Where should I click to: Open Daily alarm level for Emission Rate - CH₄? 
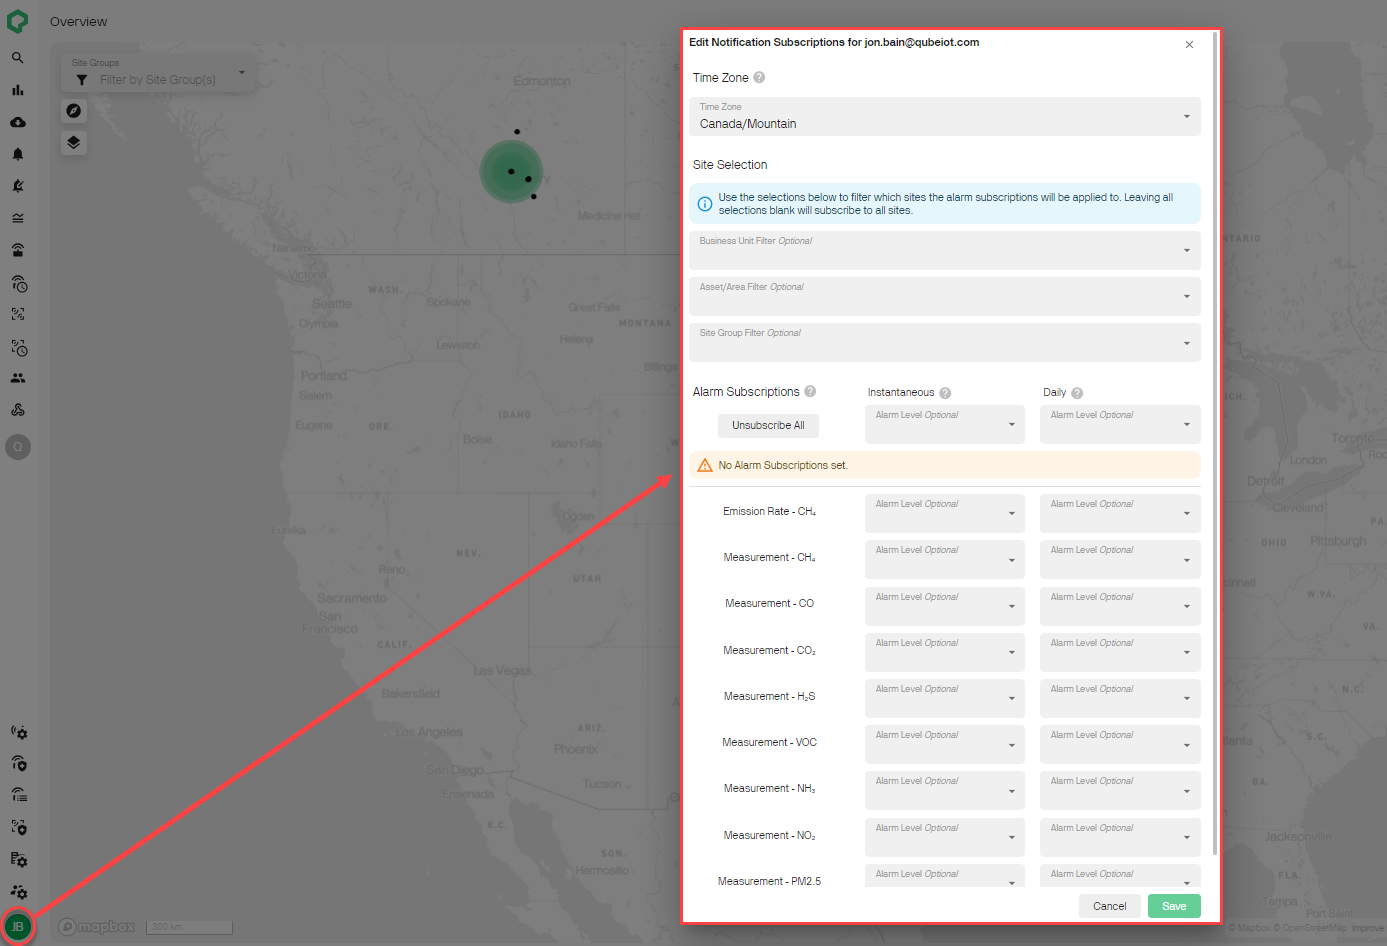tap(1119, 513)
